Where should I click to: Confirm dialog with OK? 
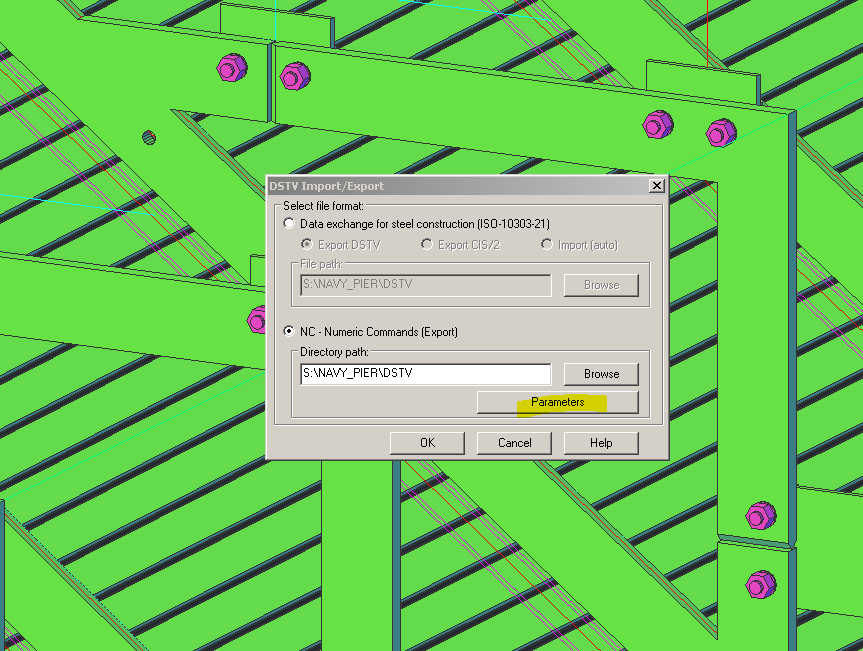click(x=427, y=443)
